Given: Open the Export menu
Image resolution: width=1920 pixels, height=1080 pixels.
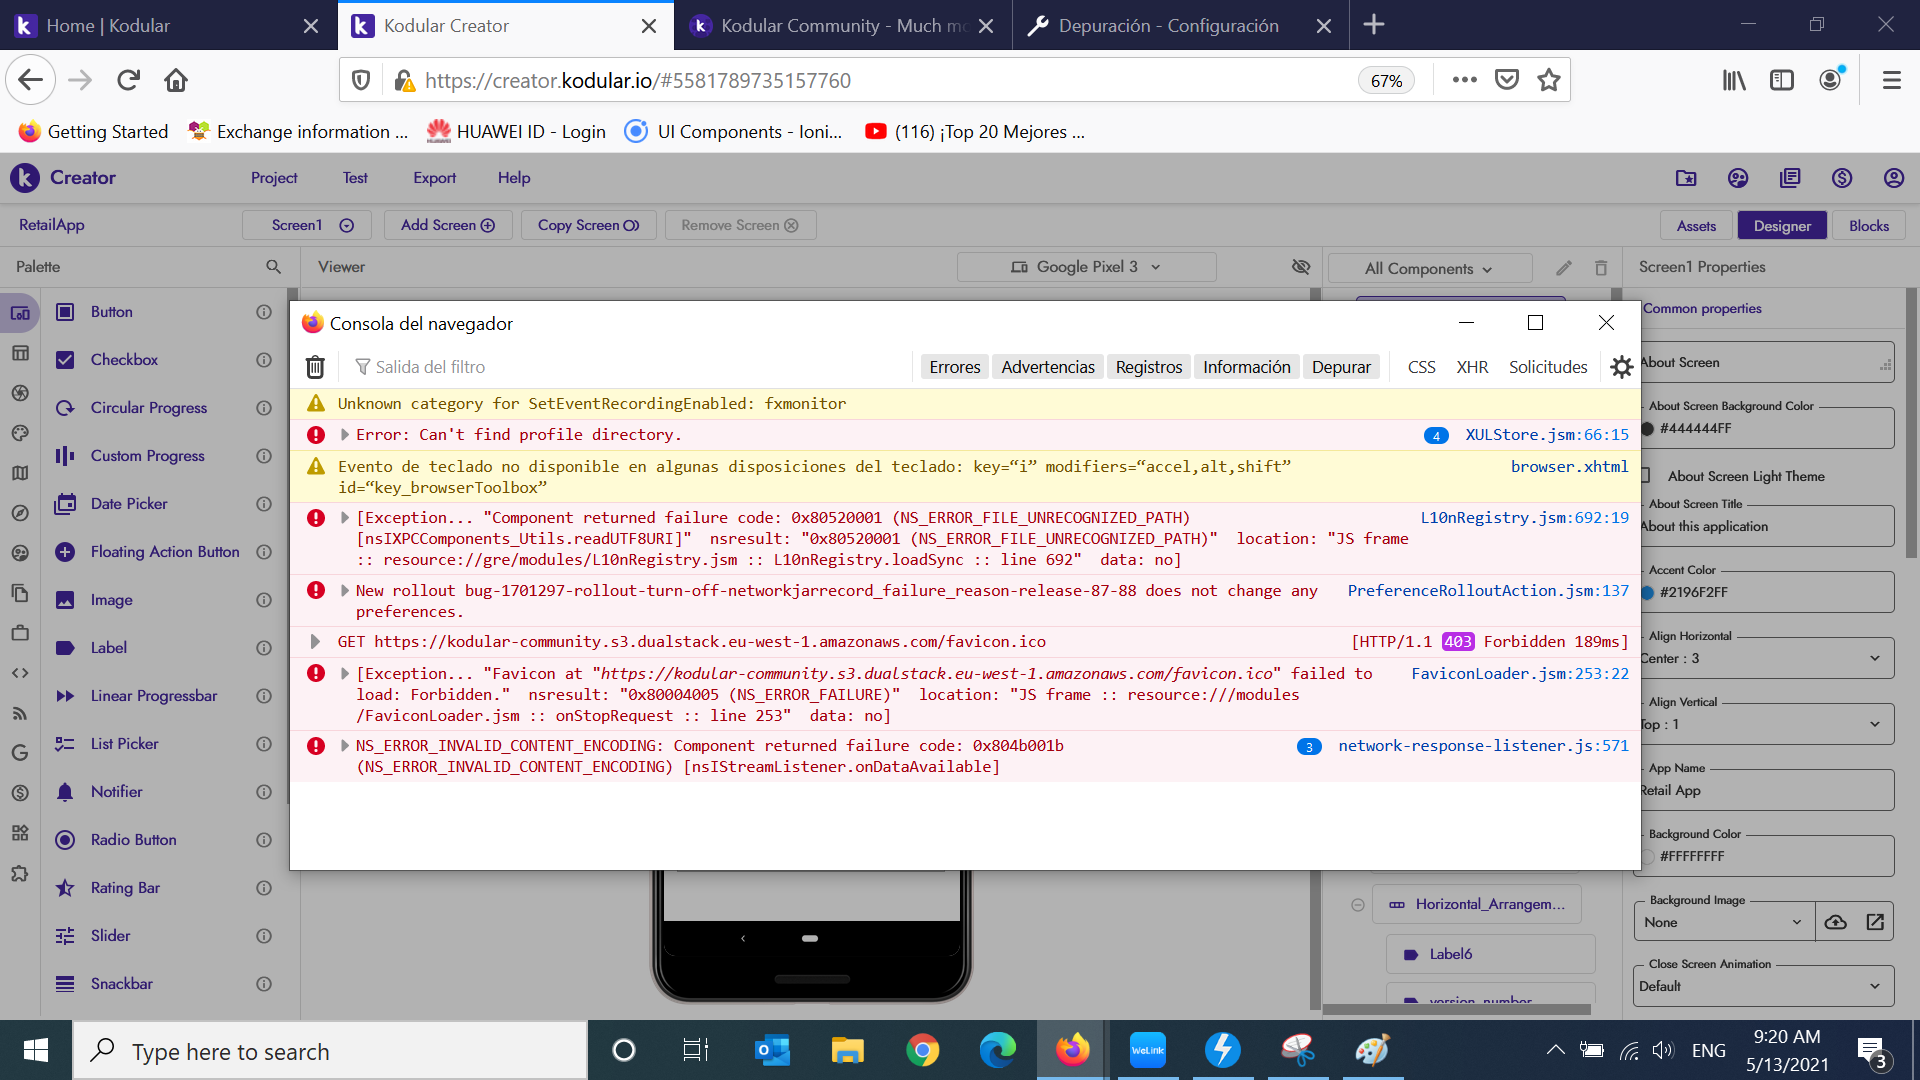Looking at the screenshot, I should pos(434,178).
